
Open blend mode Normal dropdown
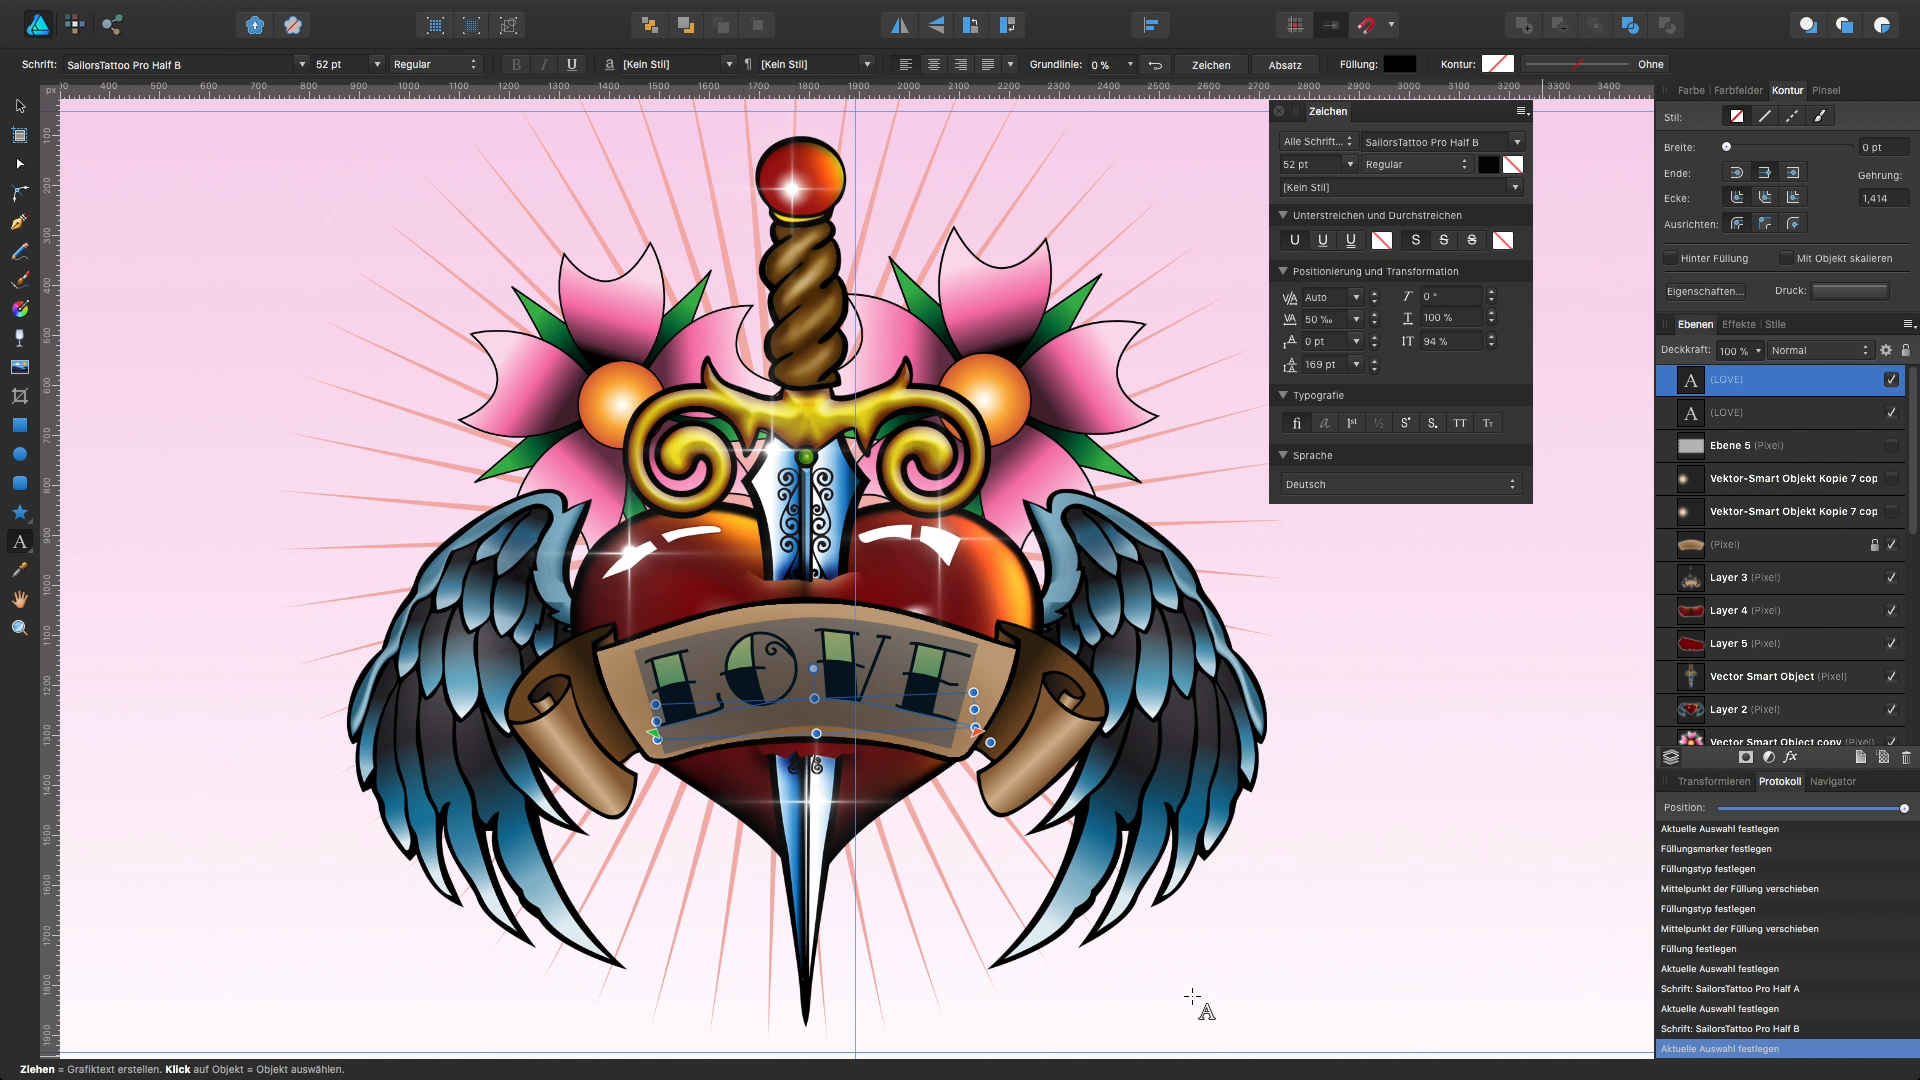[1819, 350]
